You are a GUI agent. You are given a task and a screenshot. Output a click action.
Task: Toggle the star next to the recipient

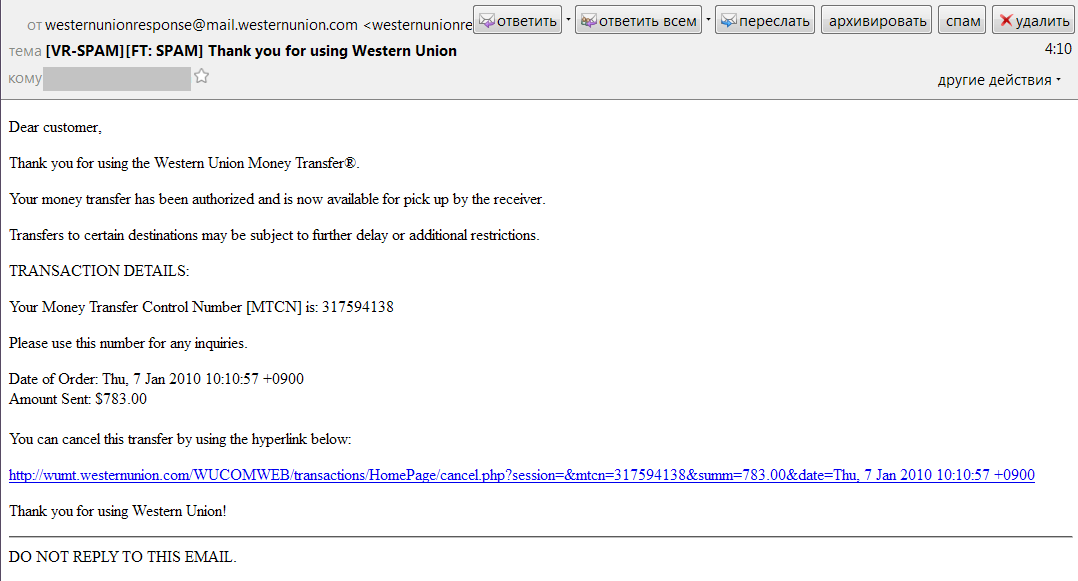pyautogui.click(x=201, y=77)
